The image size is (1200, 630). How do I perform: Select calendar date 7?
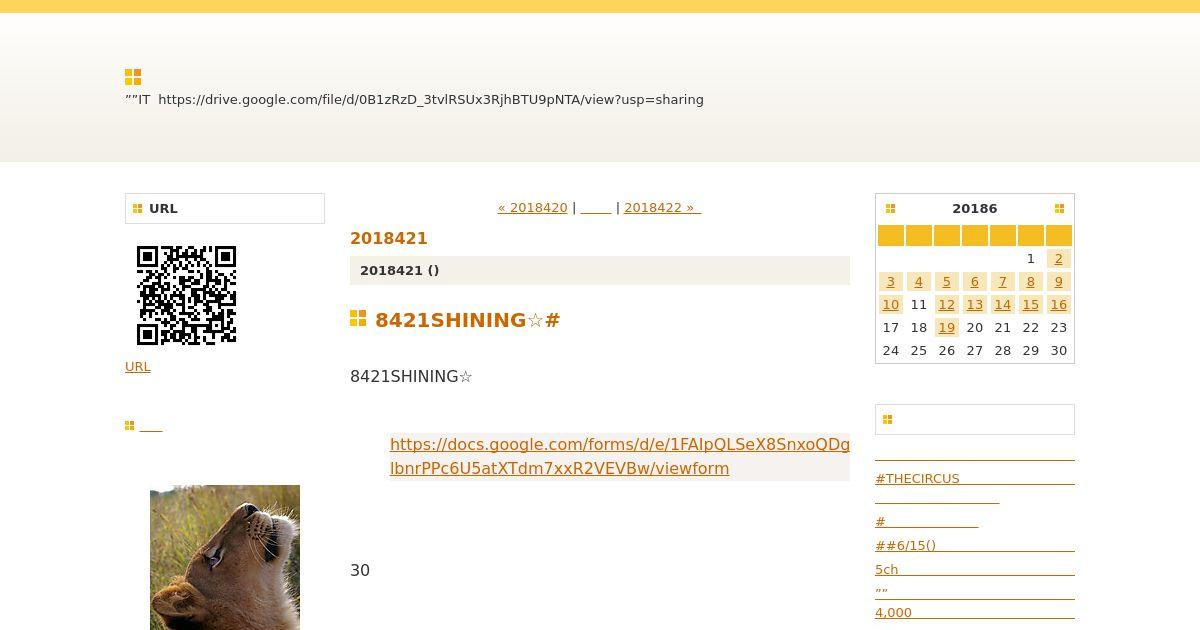click(1003, 282)
